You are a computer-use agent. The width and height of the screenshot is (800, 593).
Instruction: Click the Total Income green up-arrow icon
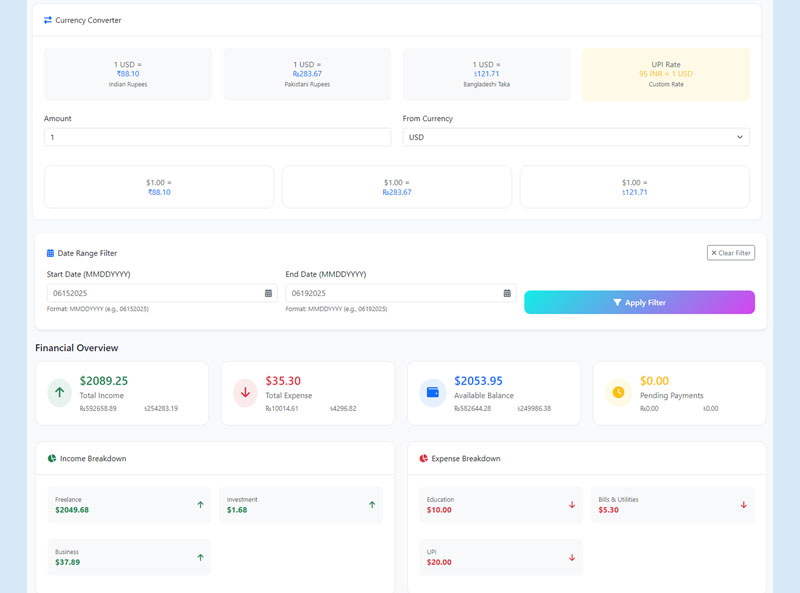60,393
